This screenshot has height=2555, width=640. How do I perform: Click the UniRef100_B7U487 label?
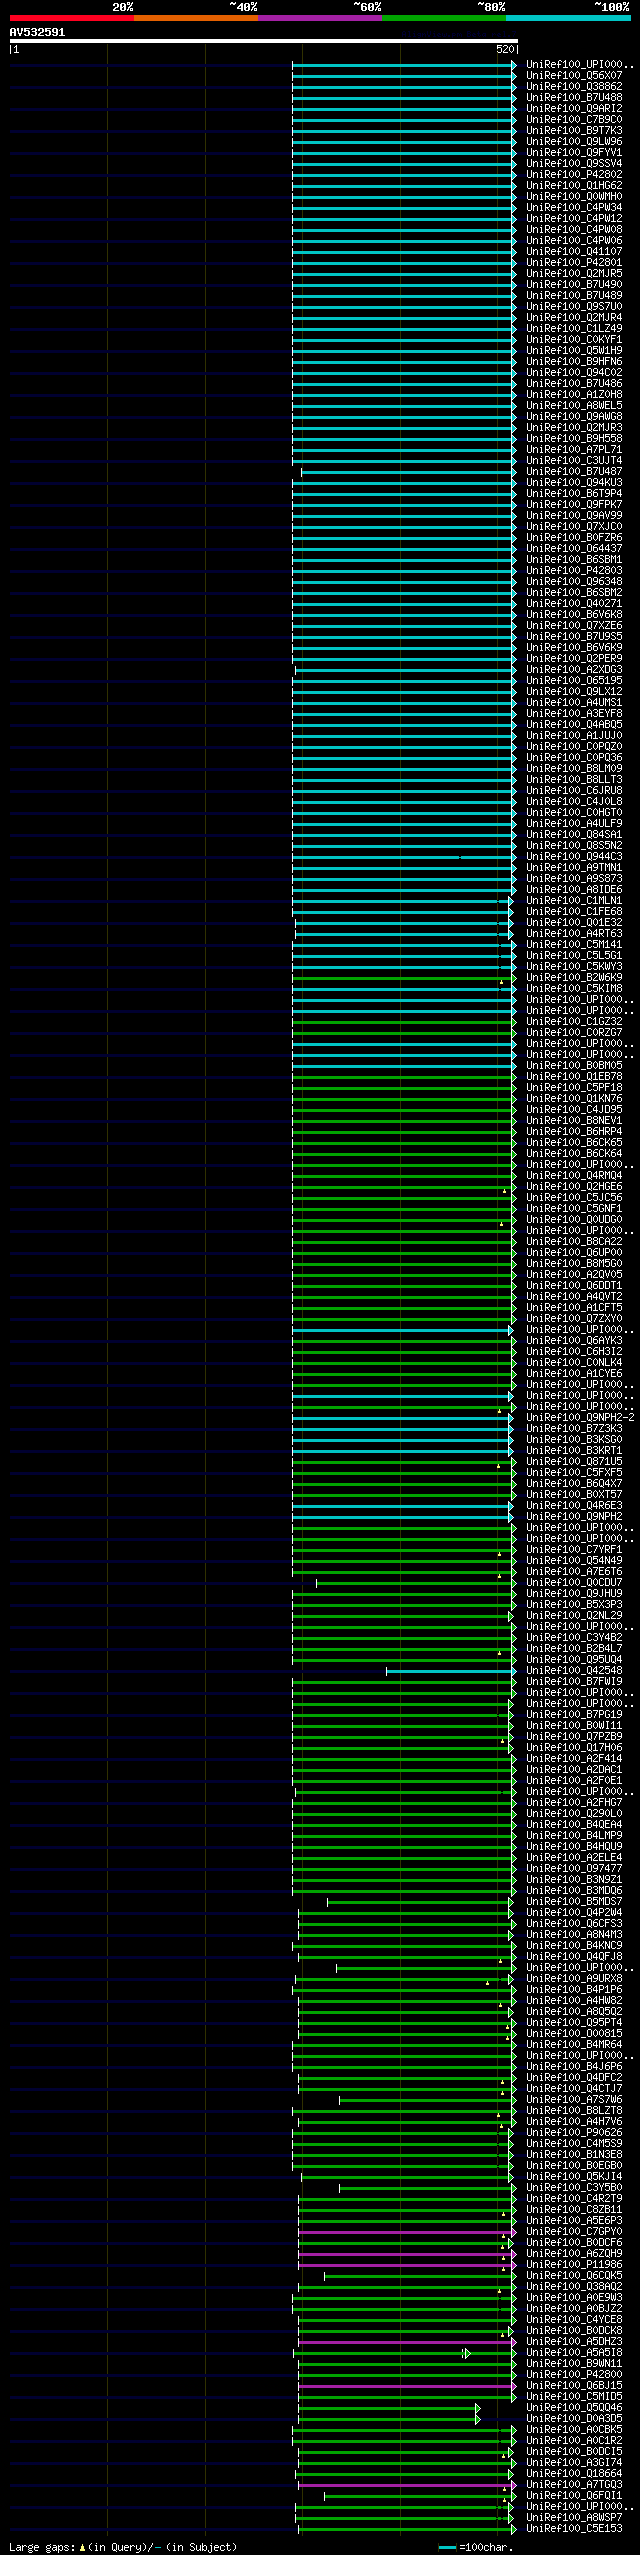point(574,472)
